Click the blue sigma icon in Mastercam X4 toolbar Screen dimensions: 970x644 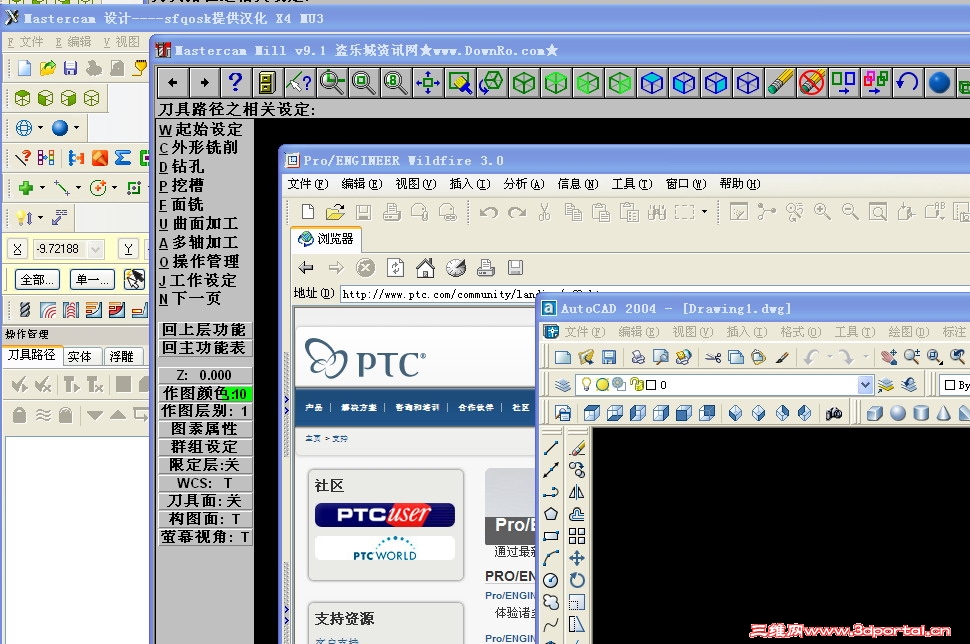pos(123,158)
